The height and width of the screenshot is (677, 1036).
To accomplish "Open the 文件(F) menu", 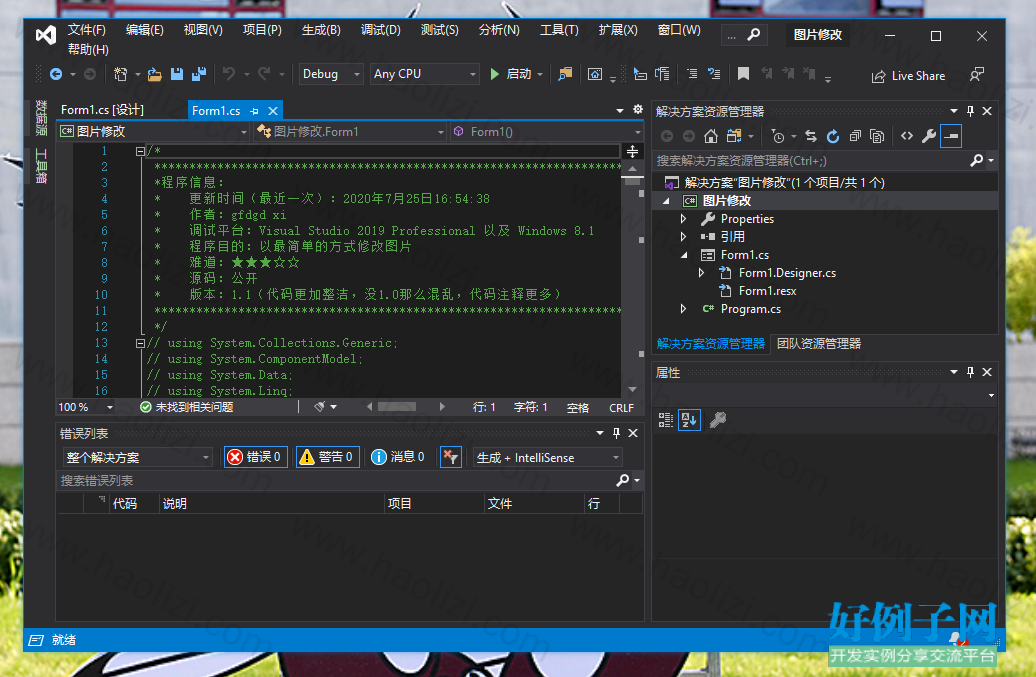I will click(87, 30).
